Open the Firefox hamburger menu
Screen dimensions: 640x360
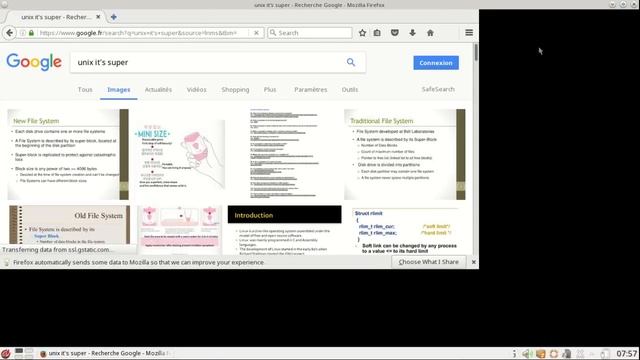(469, 33)
